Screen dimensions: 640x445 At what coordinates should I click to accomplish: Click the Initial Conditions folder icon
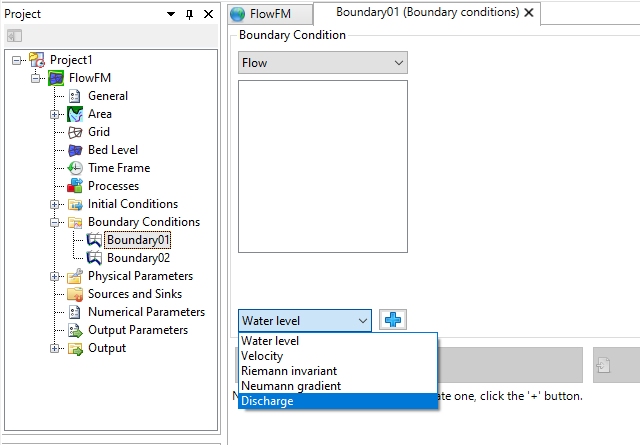pyautogui.click(x=75, y=204)
